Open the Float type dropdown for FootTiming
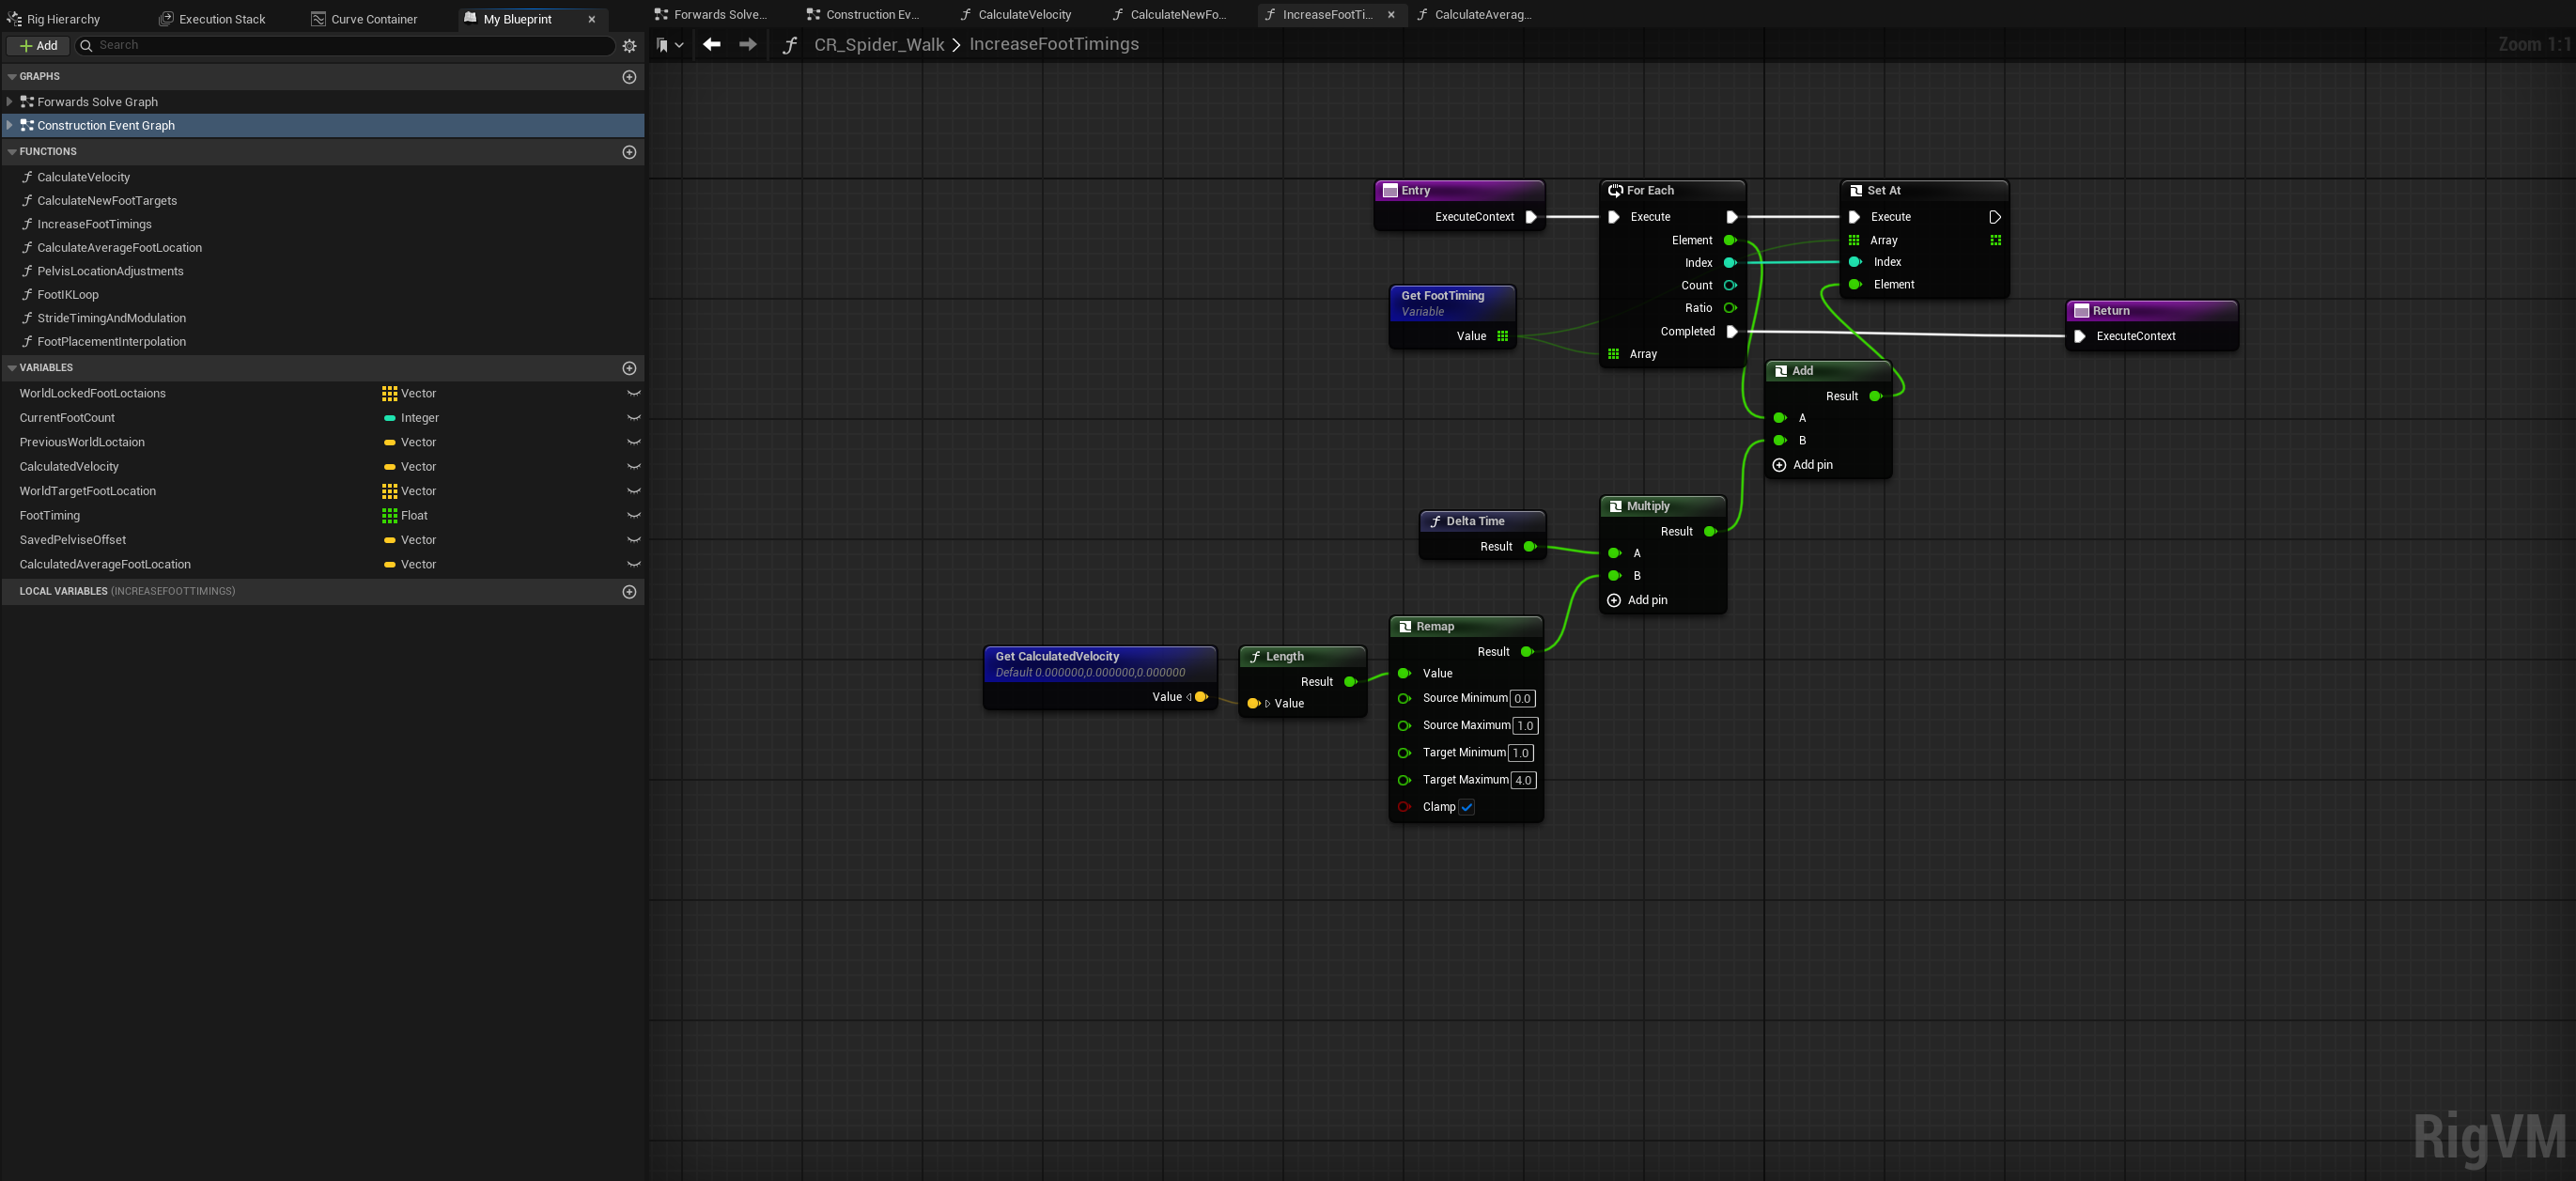Viewport: 2576px width, 1181px height. pyautogui.click(x=405, y=516)
